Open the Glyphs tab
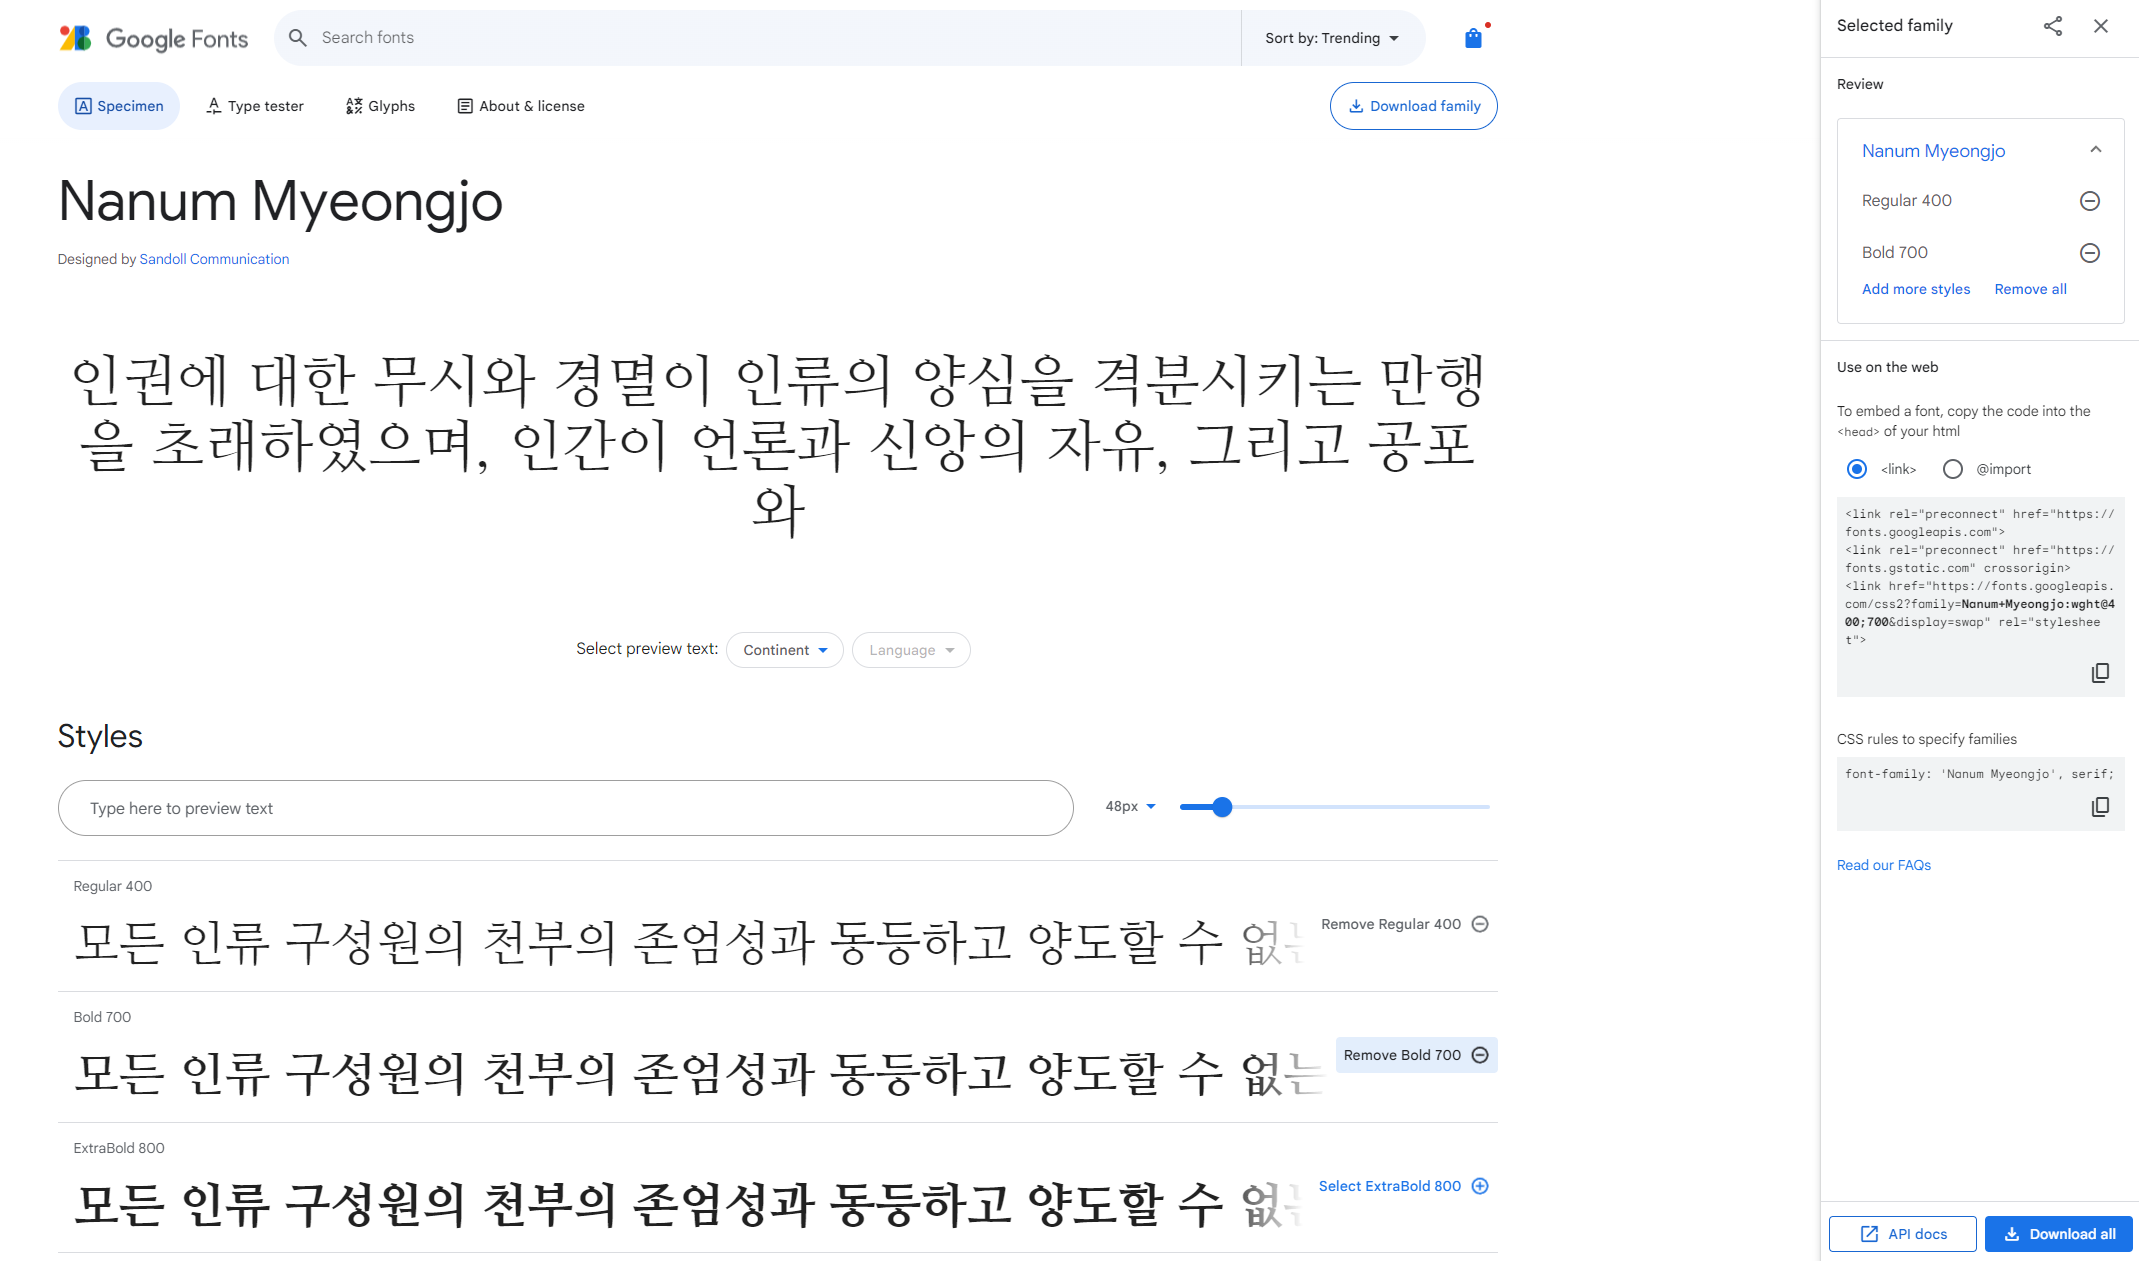The width and height of the screenshot is (2139, 1261). click(x=380, y=106)
